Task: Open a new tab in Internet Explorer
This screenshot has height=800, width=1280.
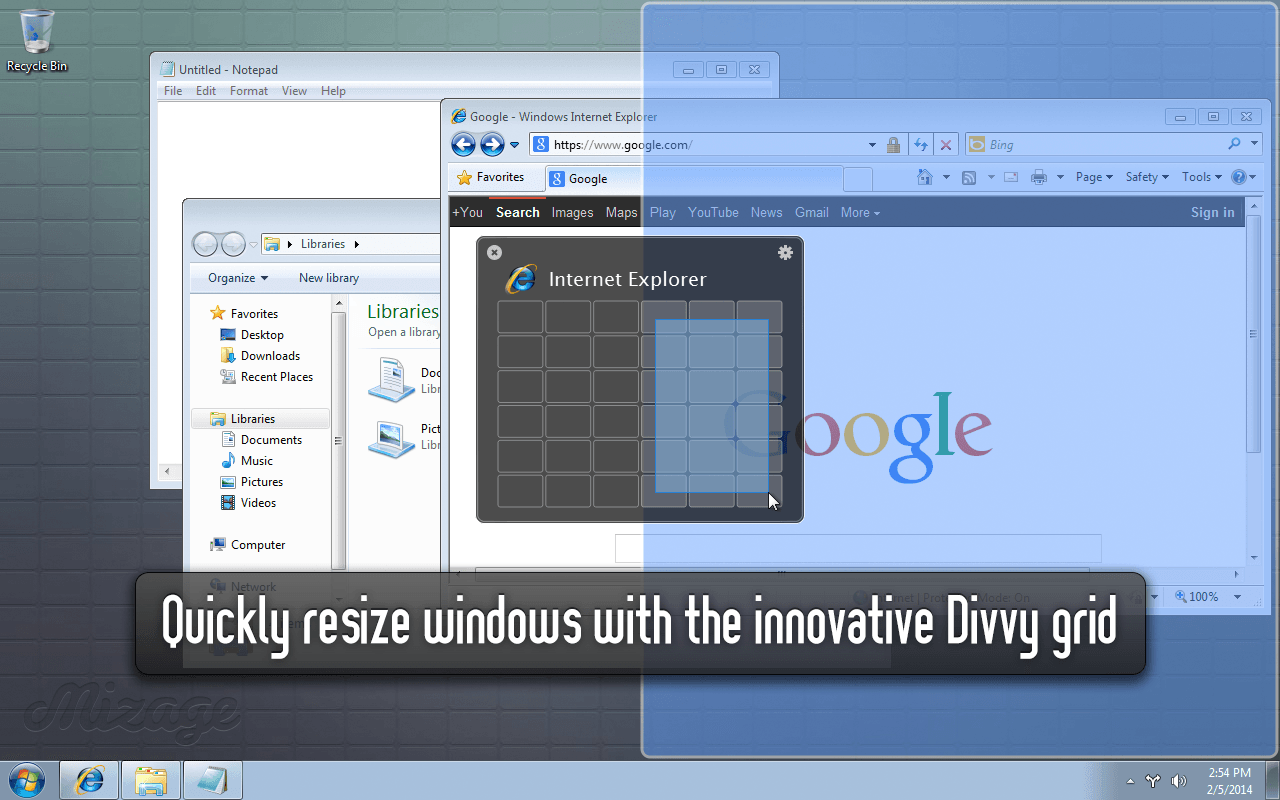Action: [x=858, y=179]
